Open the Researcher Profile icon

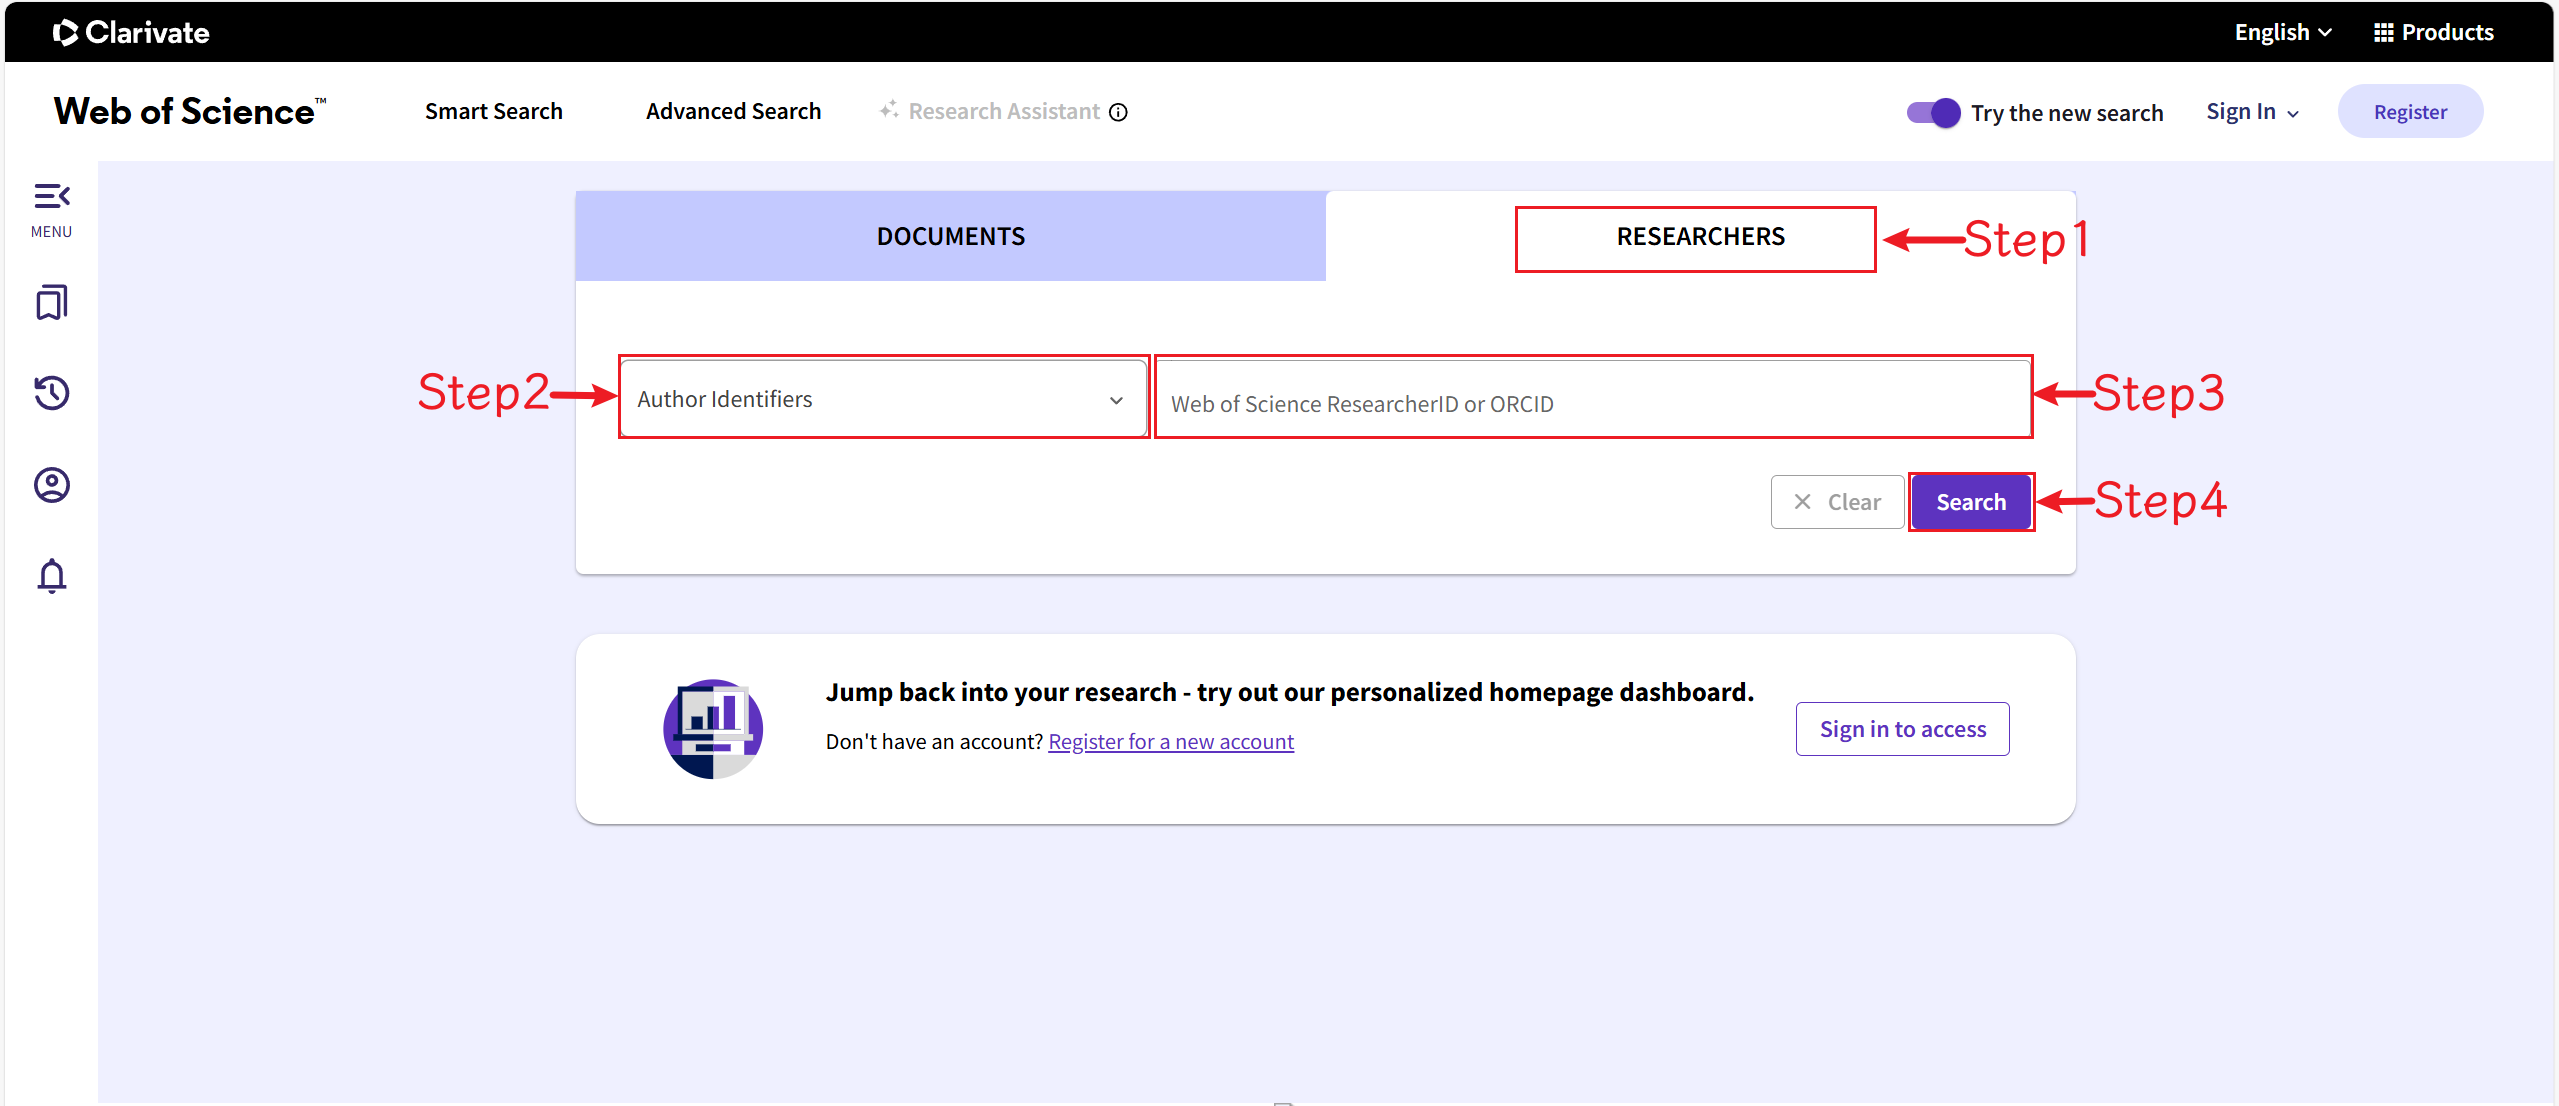pyautogui.click(x=51, y=484)
